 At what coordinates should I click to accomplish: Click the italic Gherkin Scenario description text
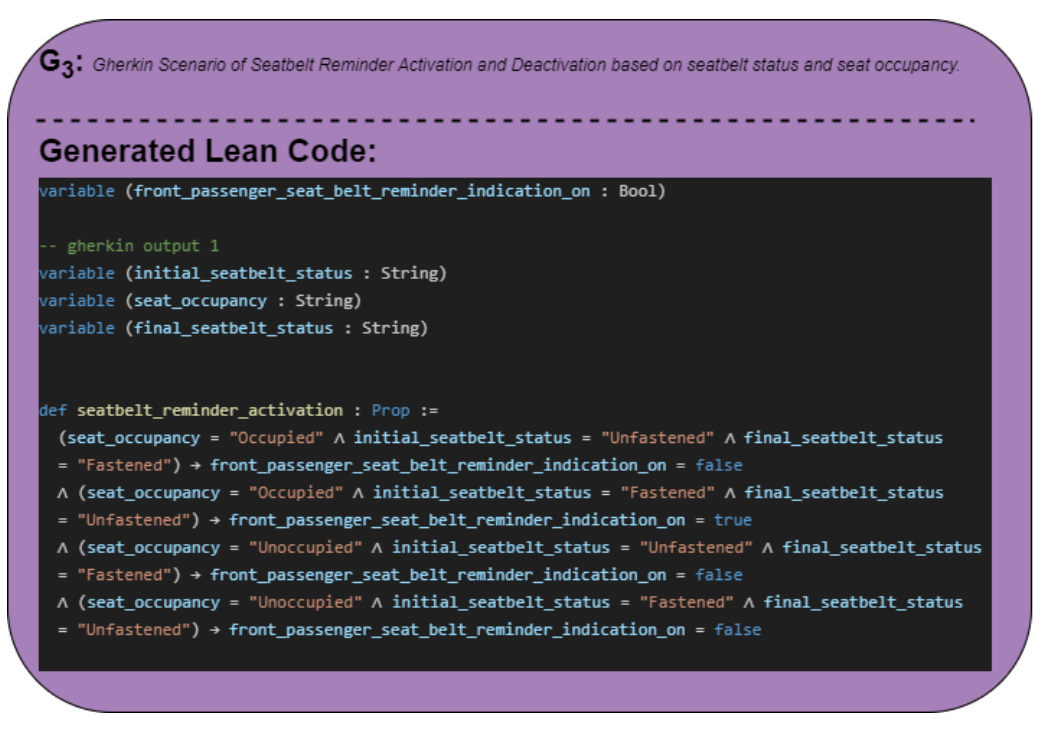tap(526, 66)
